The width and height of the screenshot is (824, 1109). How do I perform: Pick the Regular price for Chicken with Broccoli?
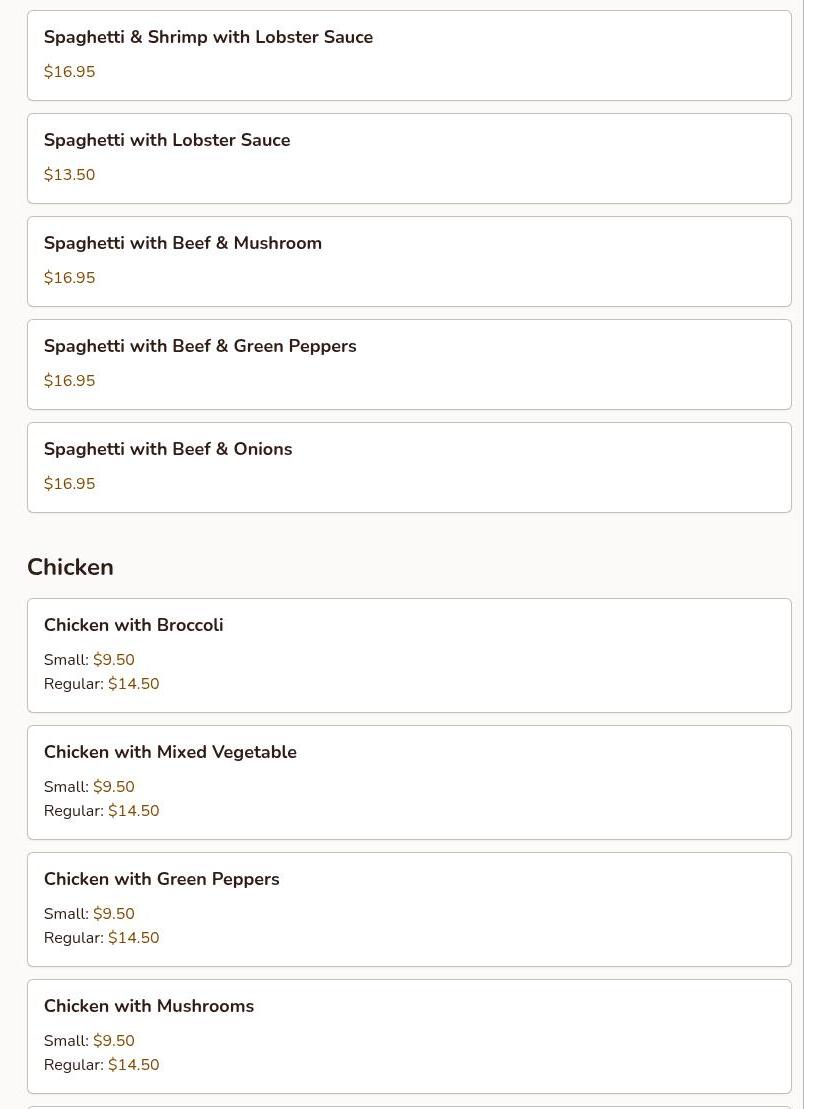click(x=133, y=684)
